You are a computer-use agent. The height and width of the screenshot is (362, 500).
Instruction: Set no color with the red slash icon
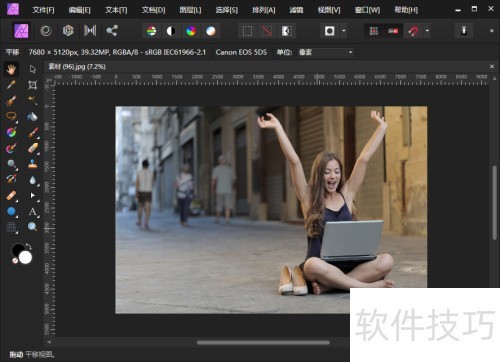pyautogui.click(x=15, y=261)
